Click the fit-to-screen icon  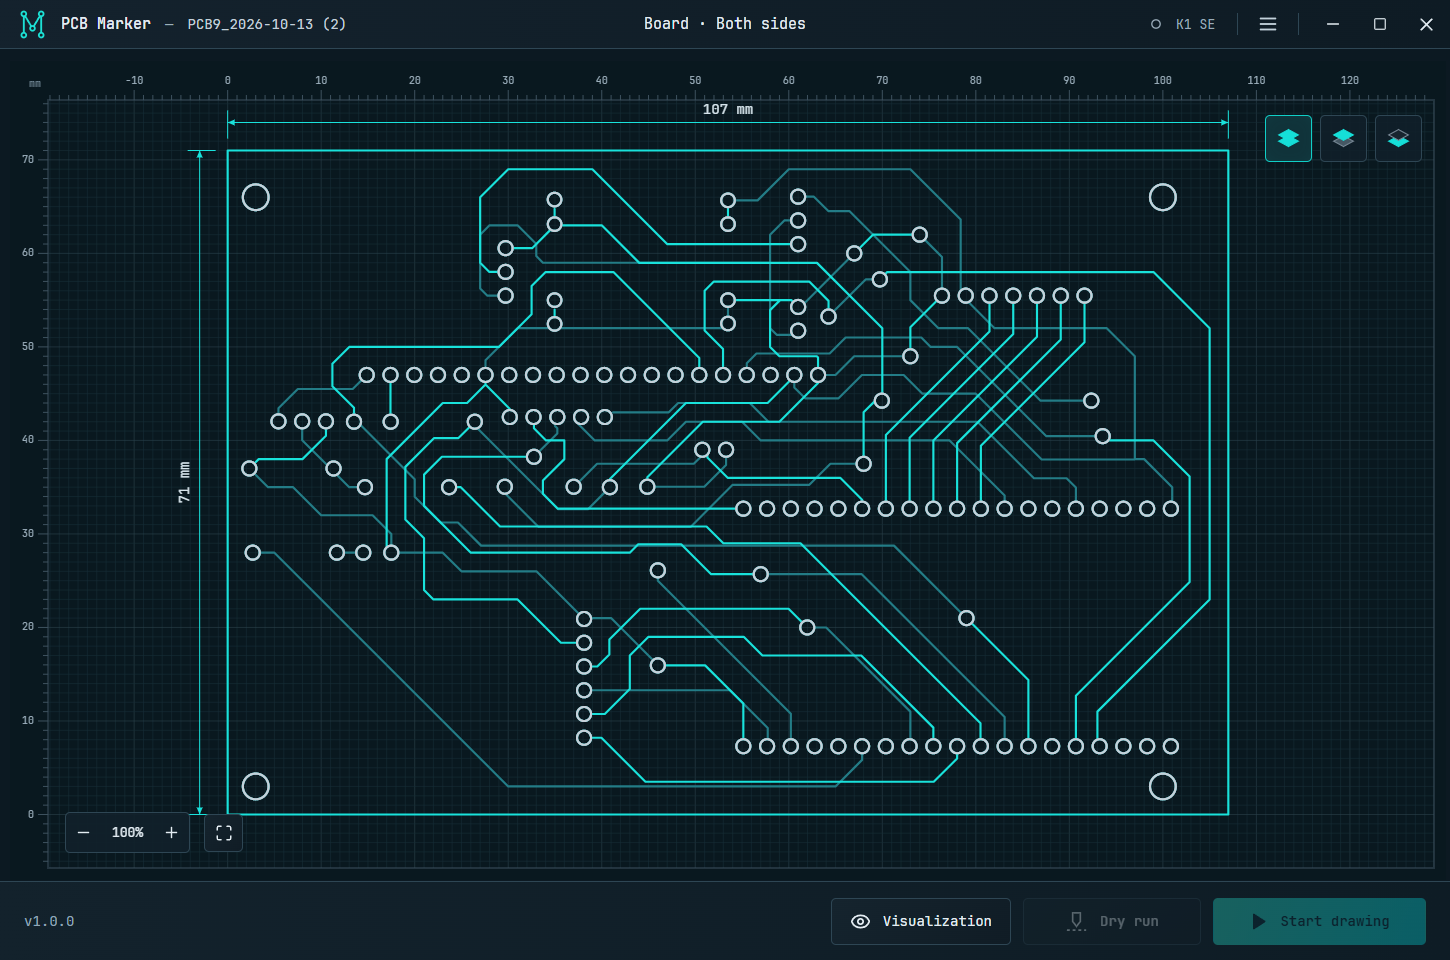coord(224,832)
